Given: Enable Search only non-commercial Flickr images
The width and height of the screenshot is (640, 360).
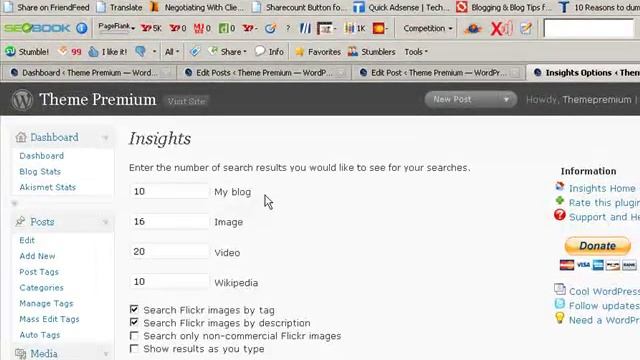Looking at the screenshot, I should (134, 336).
